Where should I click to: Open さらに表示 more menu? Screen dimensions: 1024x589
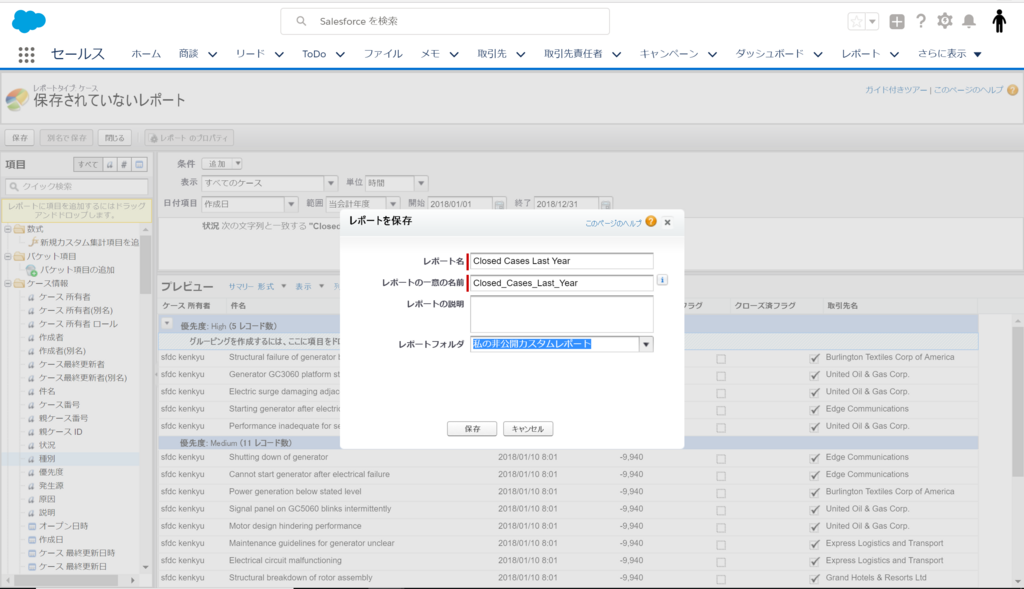[950, 54]
